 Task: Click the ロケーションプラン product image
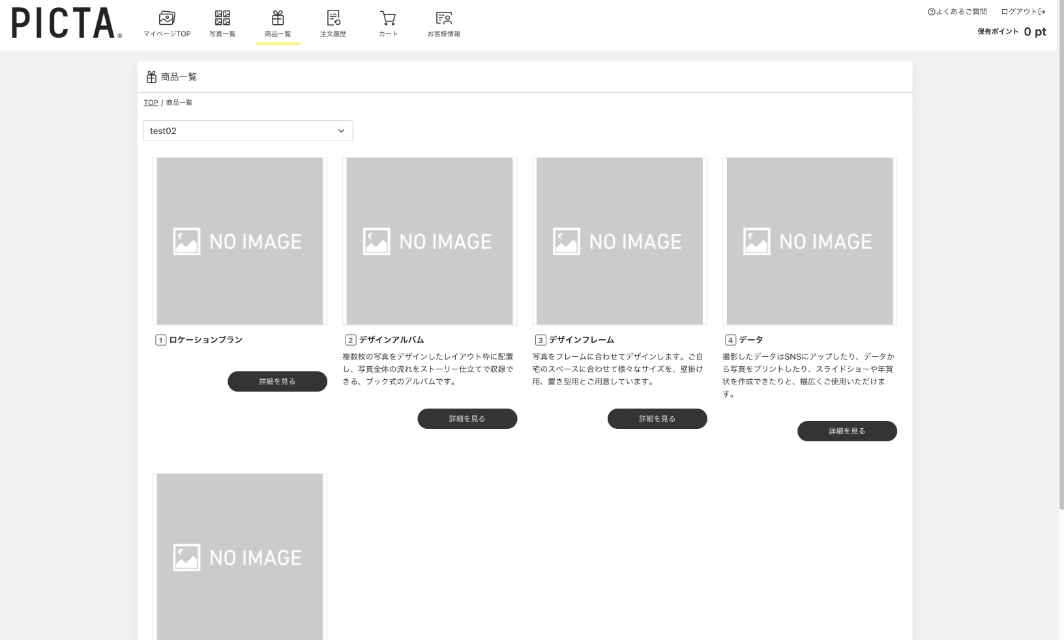(240, 241)
